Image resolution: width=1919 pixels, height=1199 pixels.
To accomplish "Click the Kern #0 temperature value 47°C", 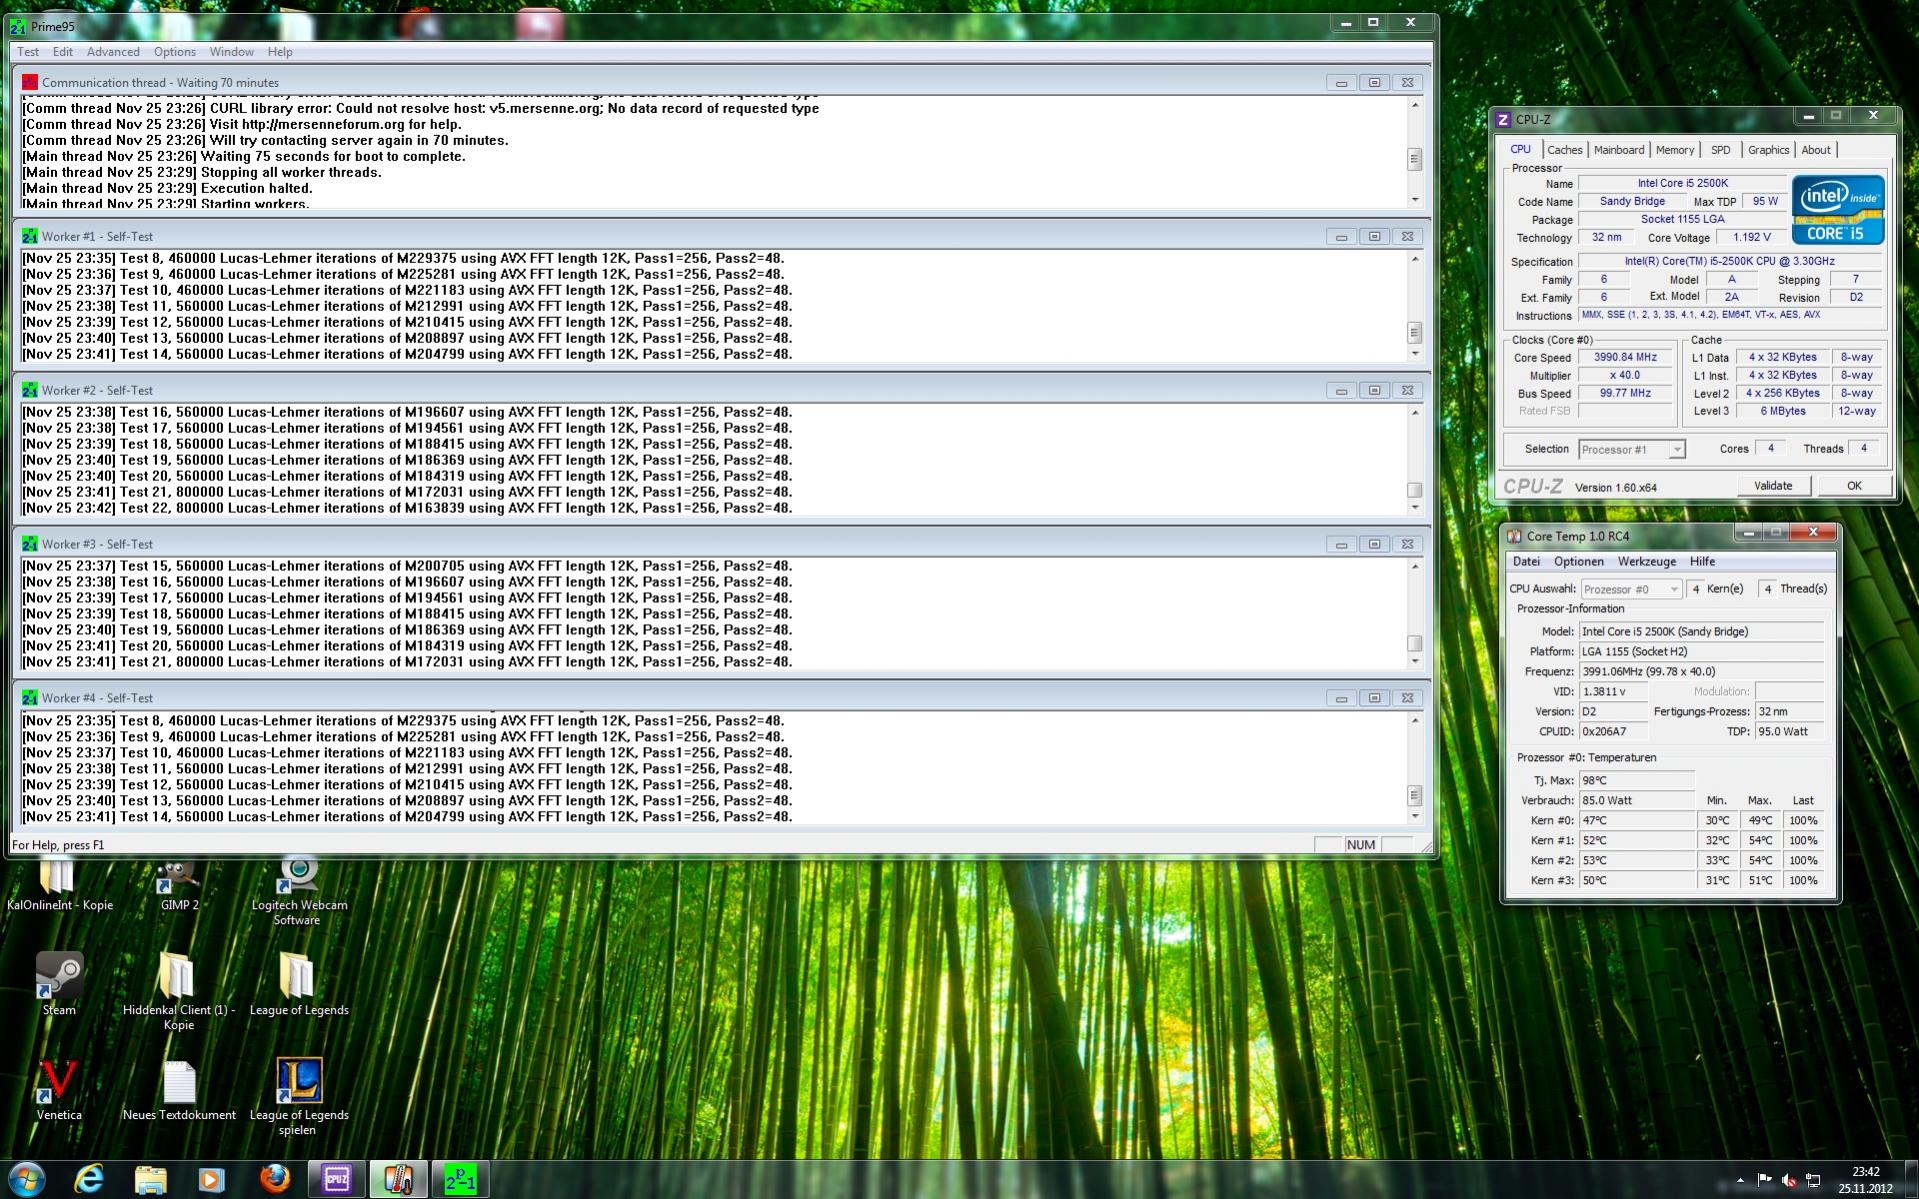I will [1637, 821].
